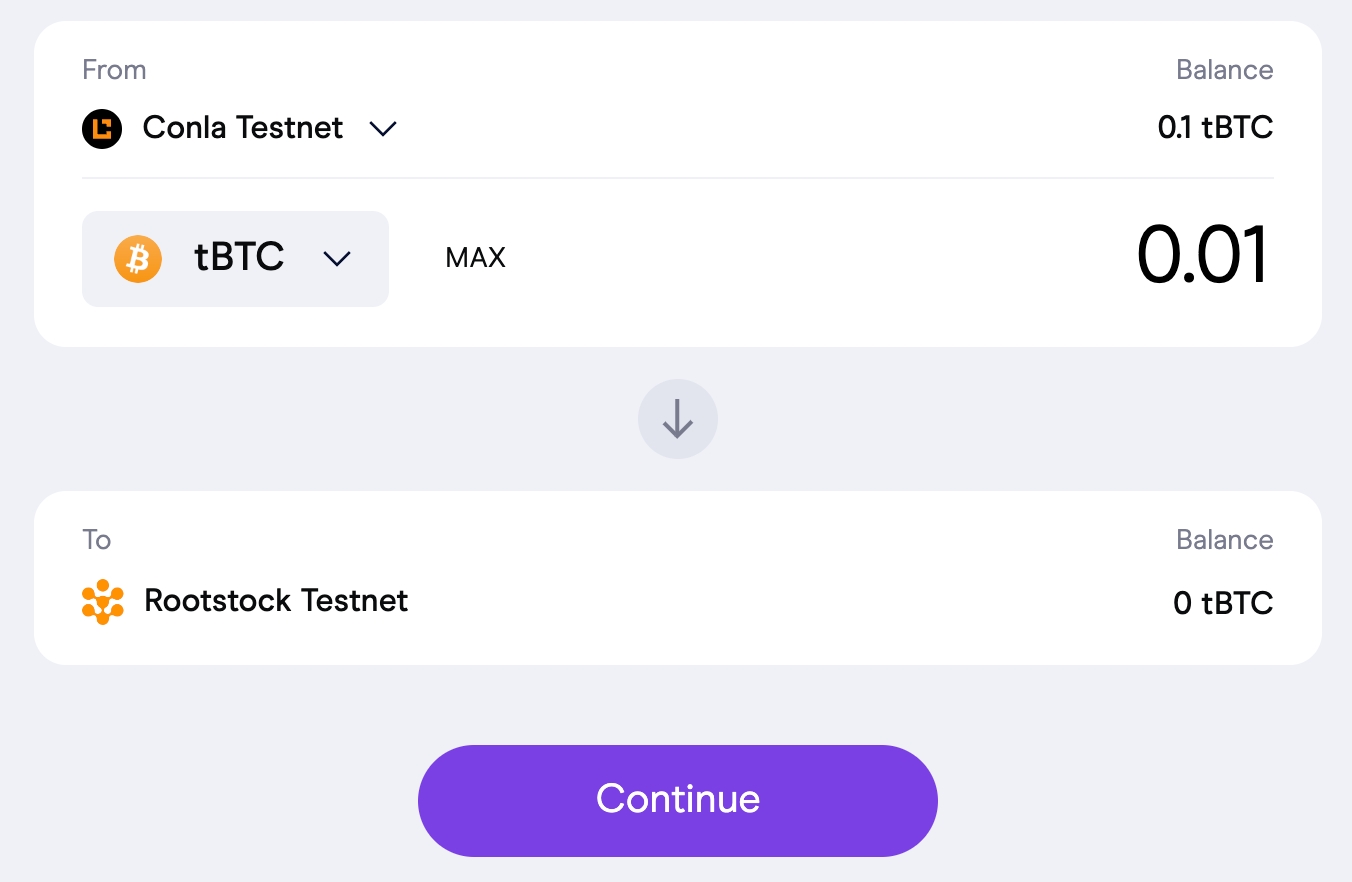Screen dimensions: 1352x882
Task: Click the Balance label above 0 tBTC
Action: [1224, 540]
